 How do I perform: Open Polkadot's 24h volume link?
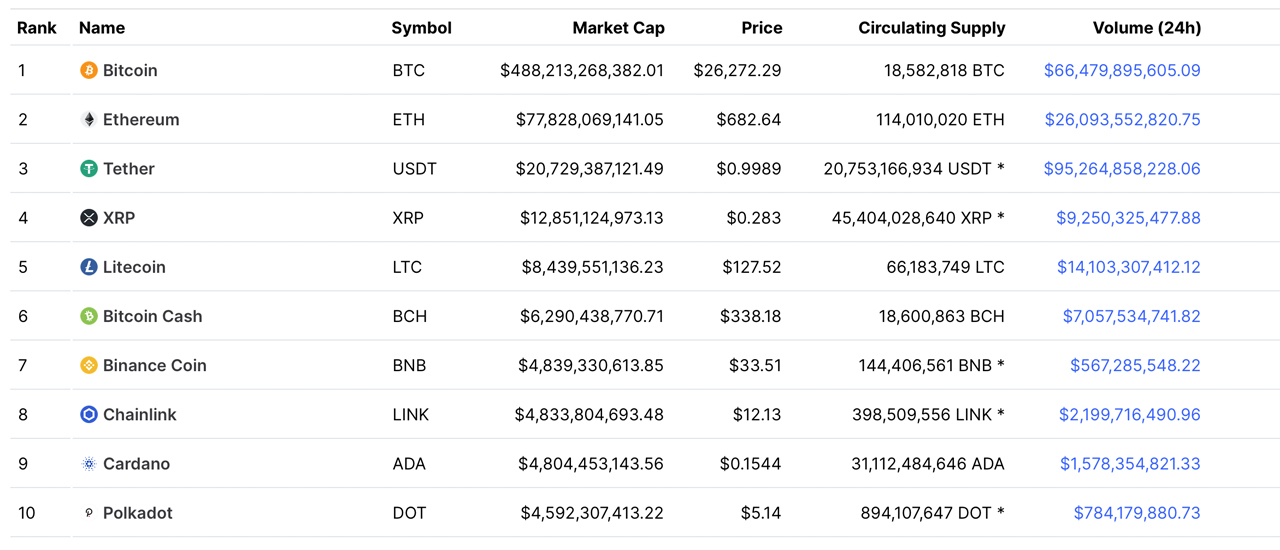click(1137, 513)
